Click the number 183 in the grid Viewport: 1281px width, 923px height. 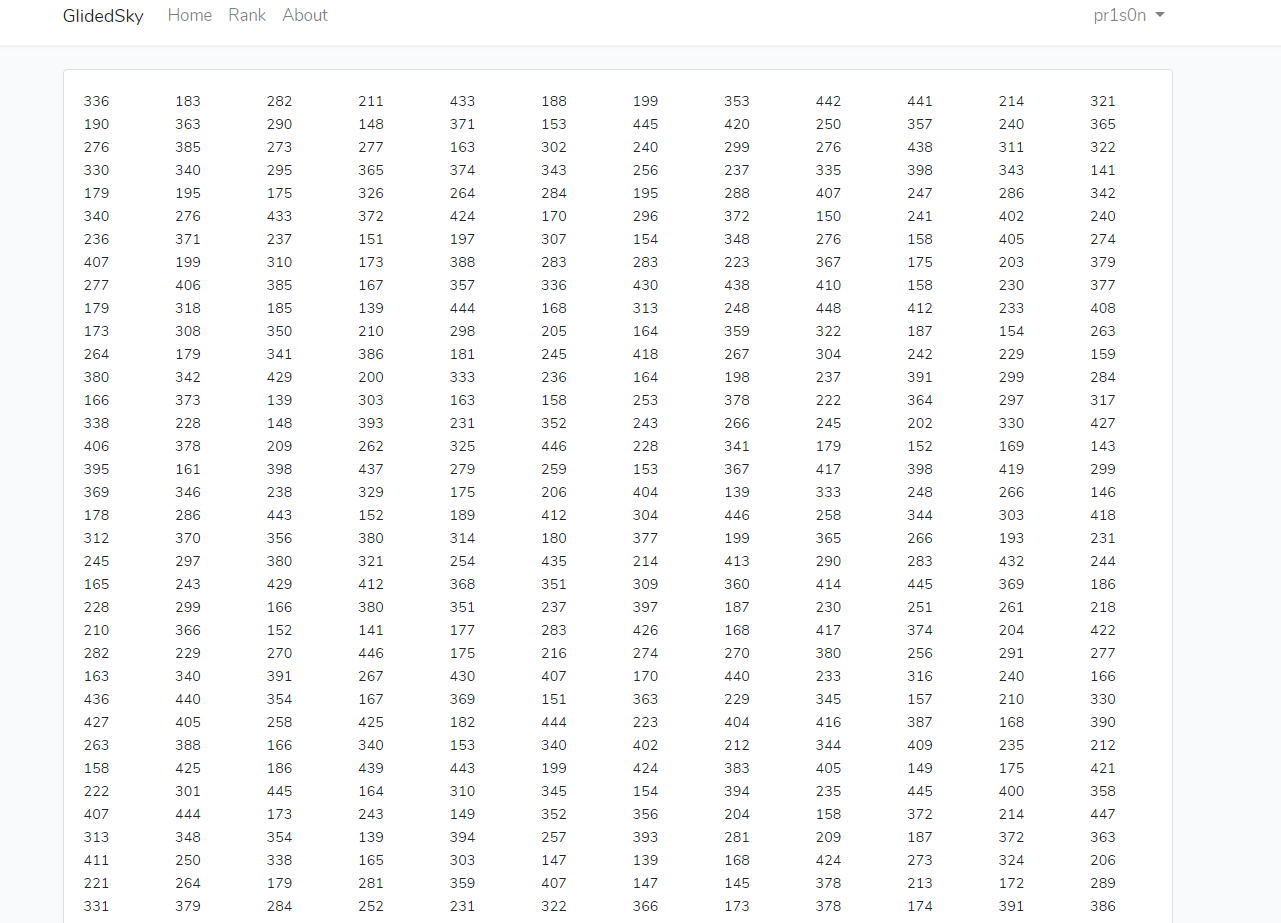[x=188, y=101]
